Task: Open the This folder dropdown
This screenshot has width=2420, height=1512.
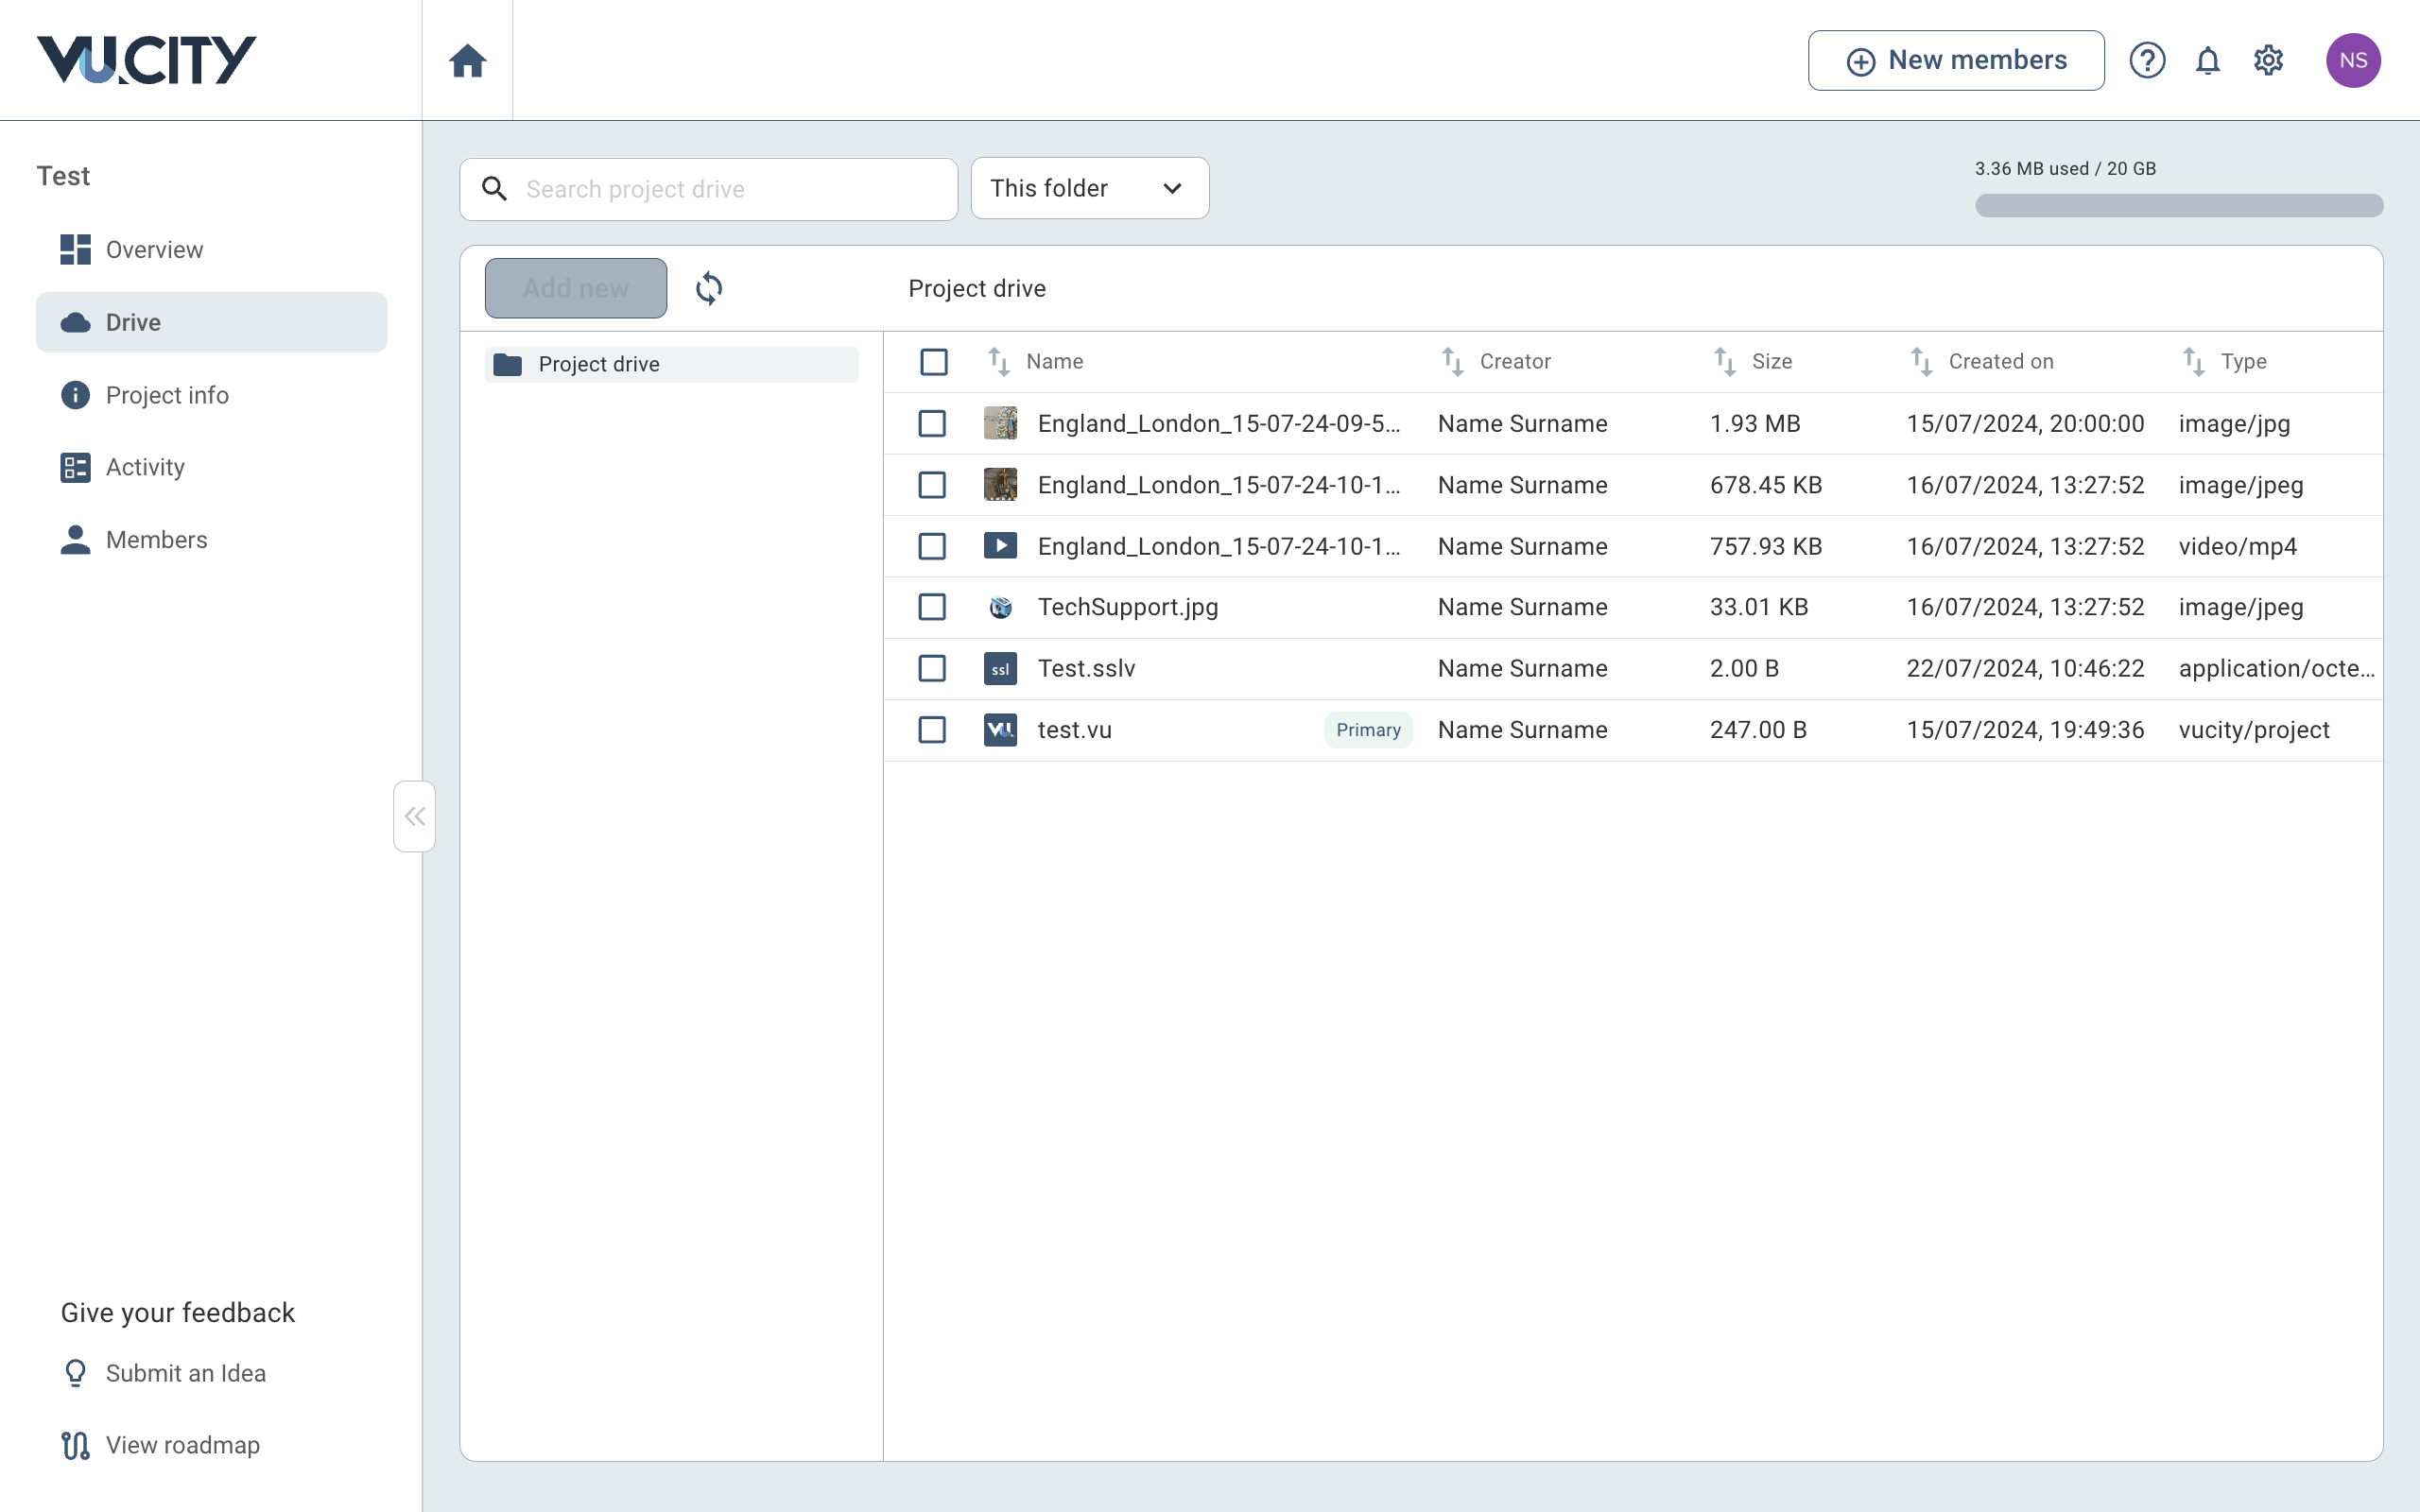Action: (x=1089, y=188)
